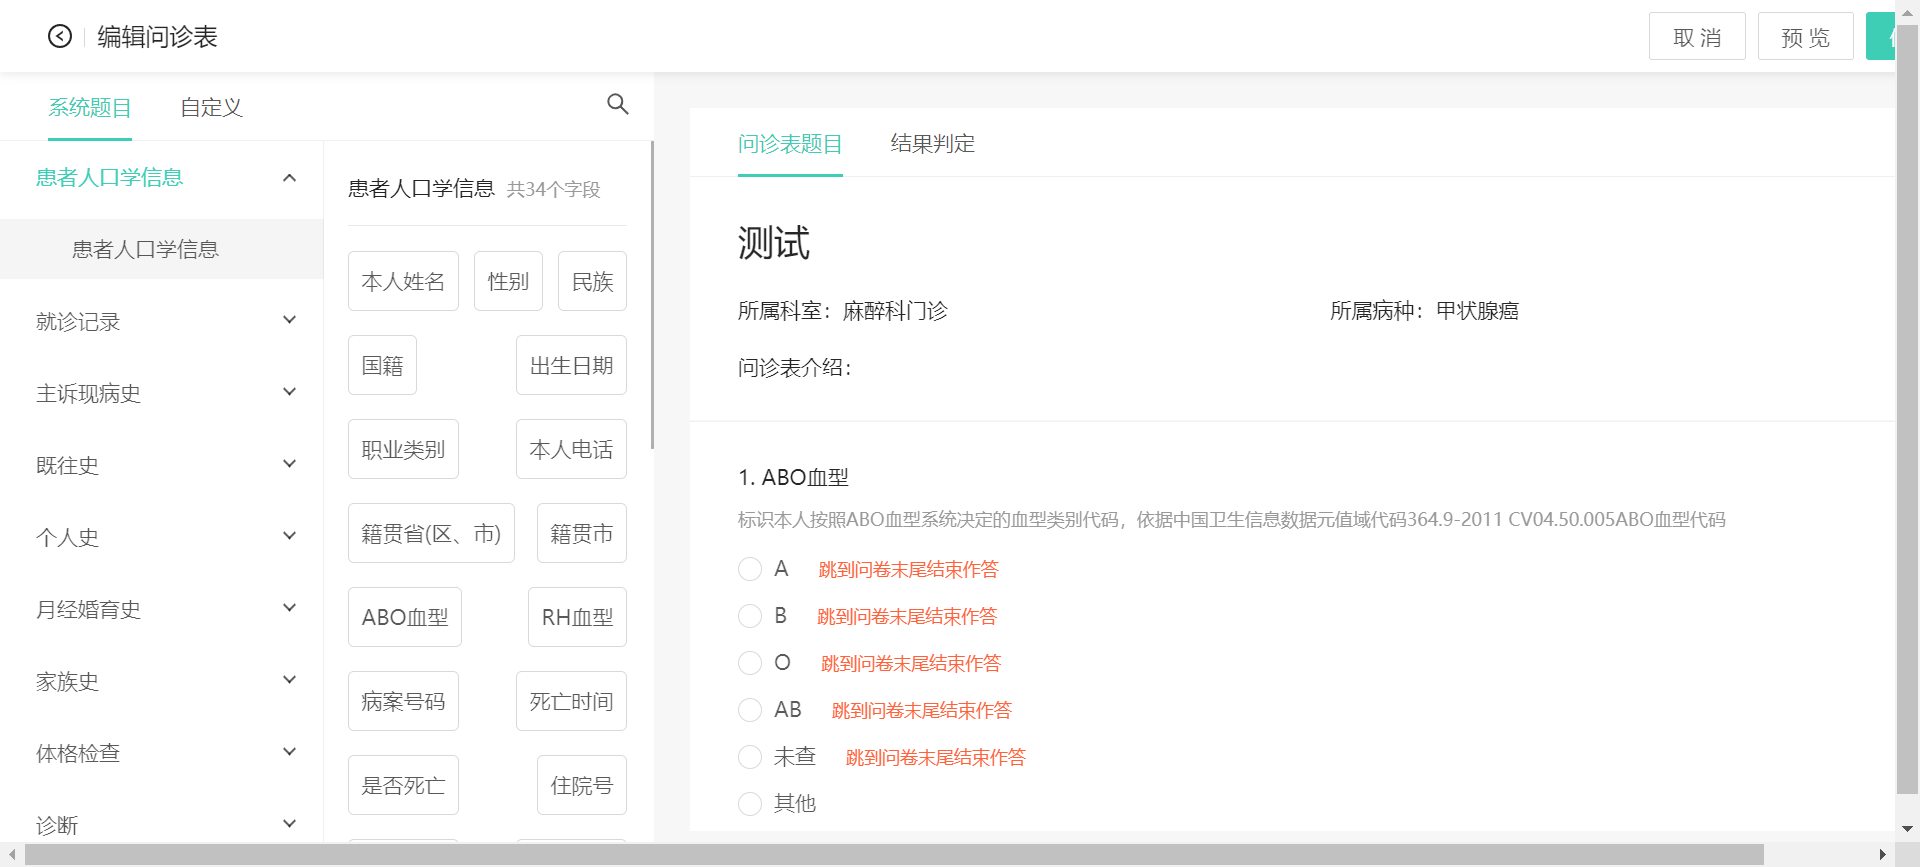Collapse the 患者人口学信息 category chevron
1920x867 pixels.
coord(289,178)
